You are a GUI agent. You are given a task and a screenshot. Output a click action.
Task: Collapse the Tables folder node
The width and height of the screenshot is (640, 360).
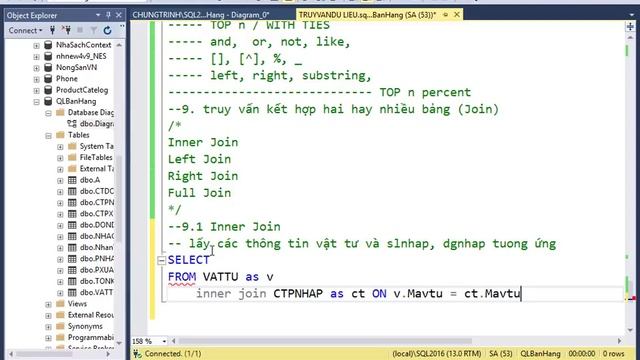coord(48,136)
